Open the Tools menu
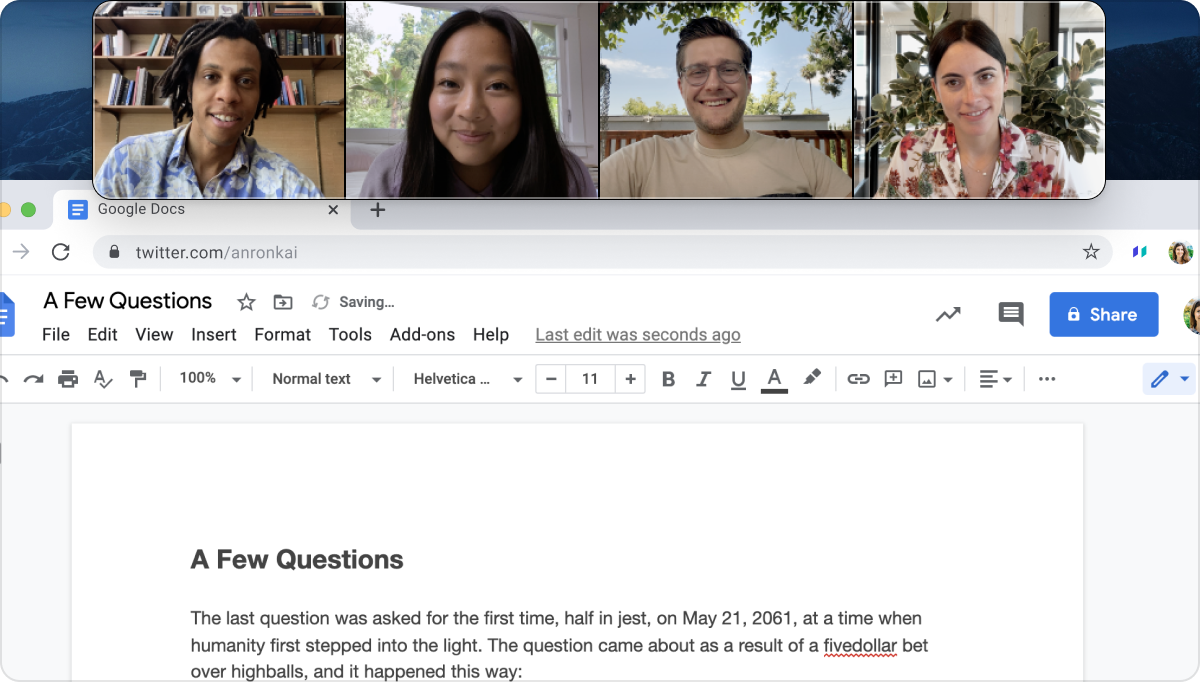 tap(350, 335)
